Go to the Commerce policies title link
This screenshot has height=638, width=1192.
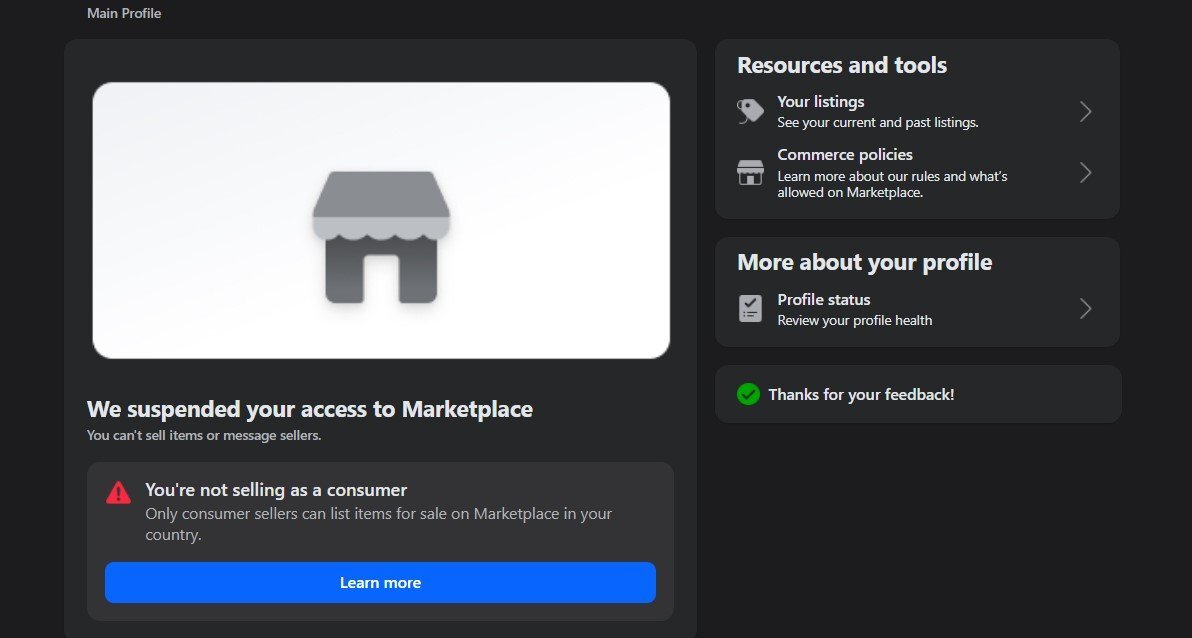click(845, 155)
